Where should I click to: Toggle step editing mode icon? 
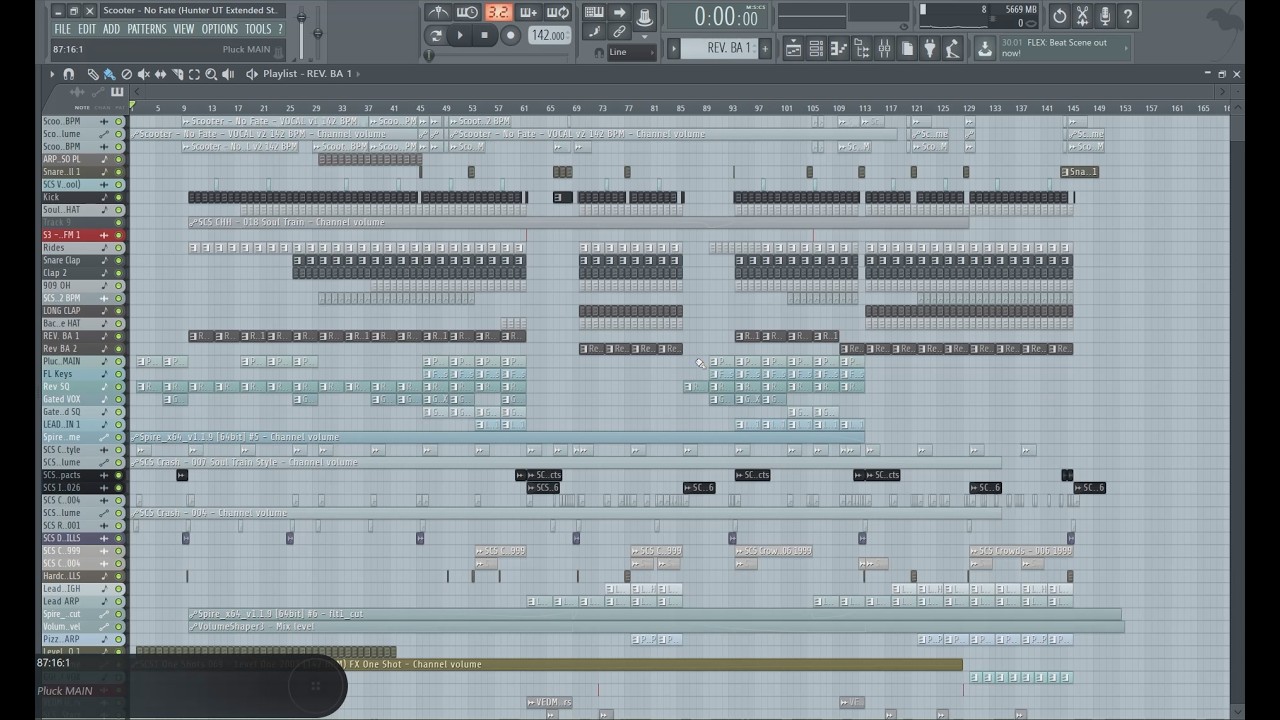(x=595, y=32)
